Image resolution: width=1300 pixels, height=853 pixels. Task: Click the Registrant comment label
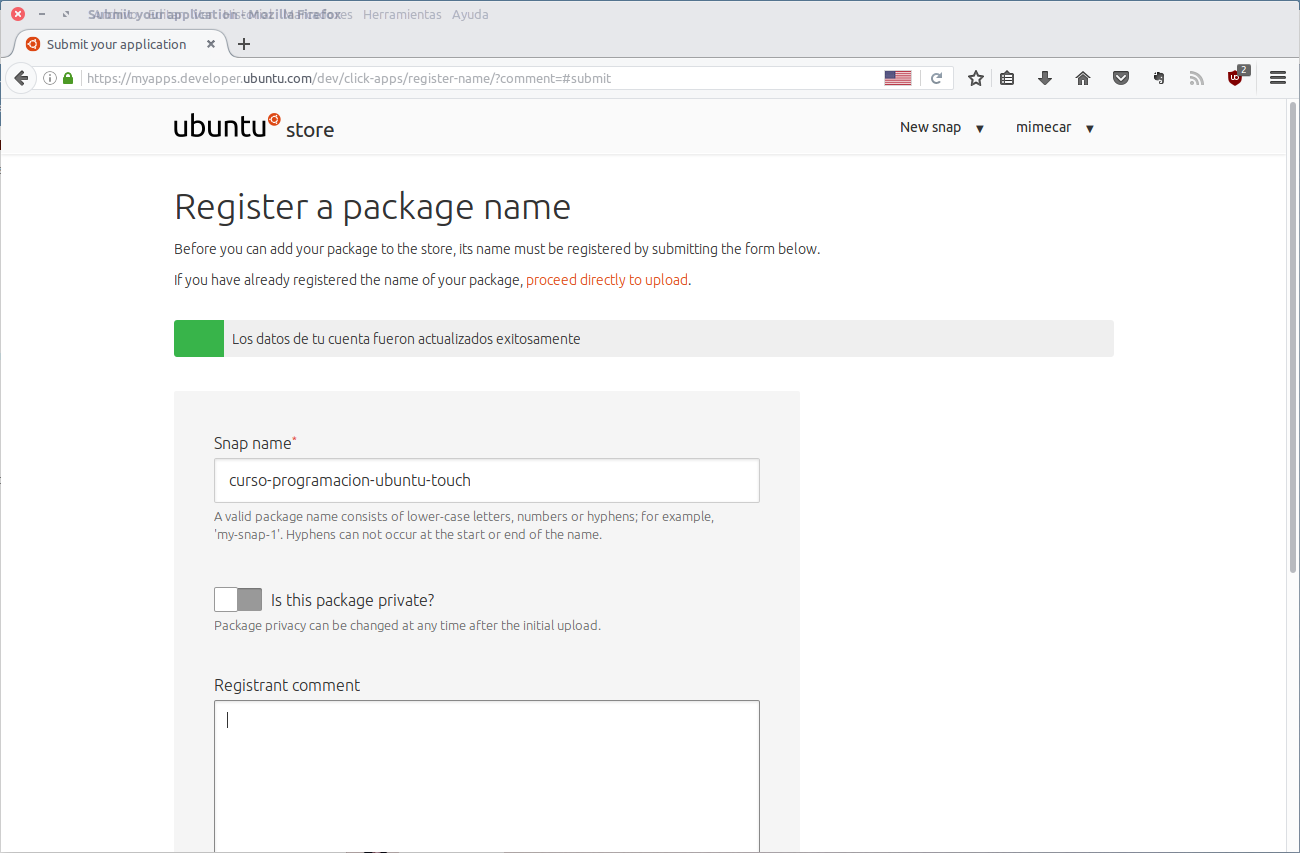pyautogui.click(x=287, y=685)
